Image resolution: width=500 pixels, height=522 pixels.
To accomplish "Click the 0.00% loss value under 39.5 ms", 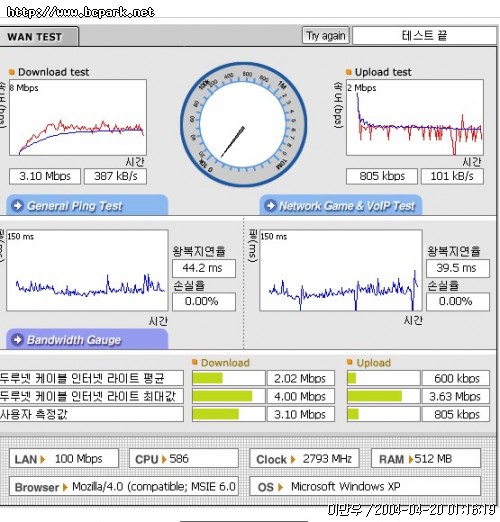I will pos(458,301).
